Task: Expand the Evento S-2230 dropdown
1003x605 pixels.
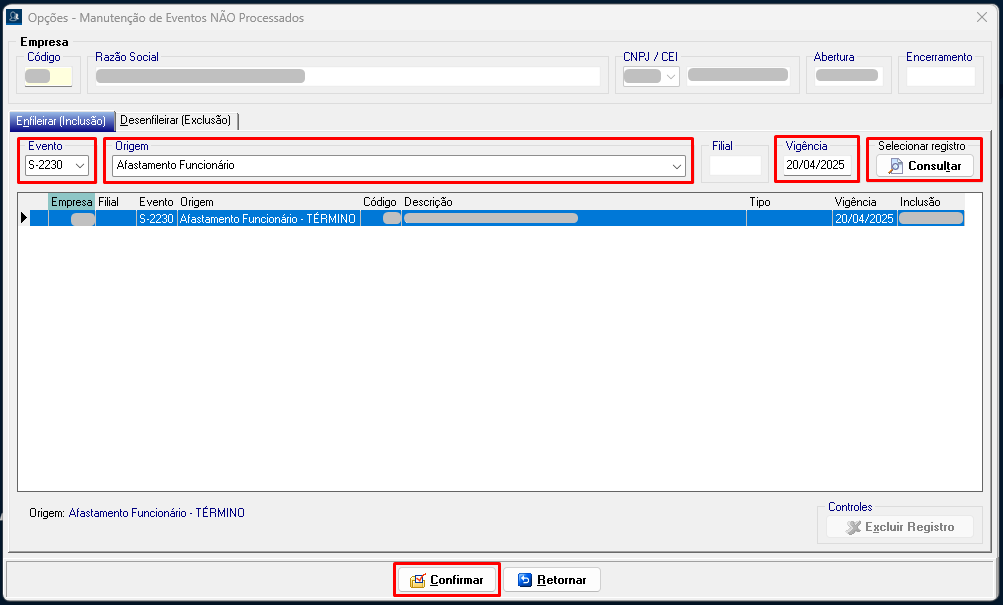Action: coord(80,165)
